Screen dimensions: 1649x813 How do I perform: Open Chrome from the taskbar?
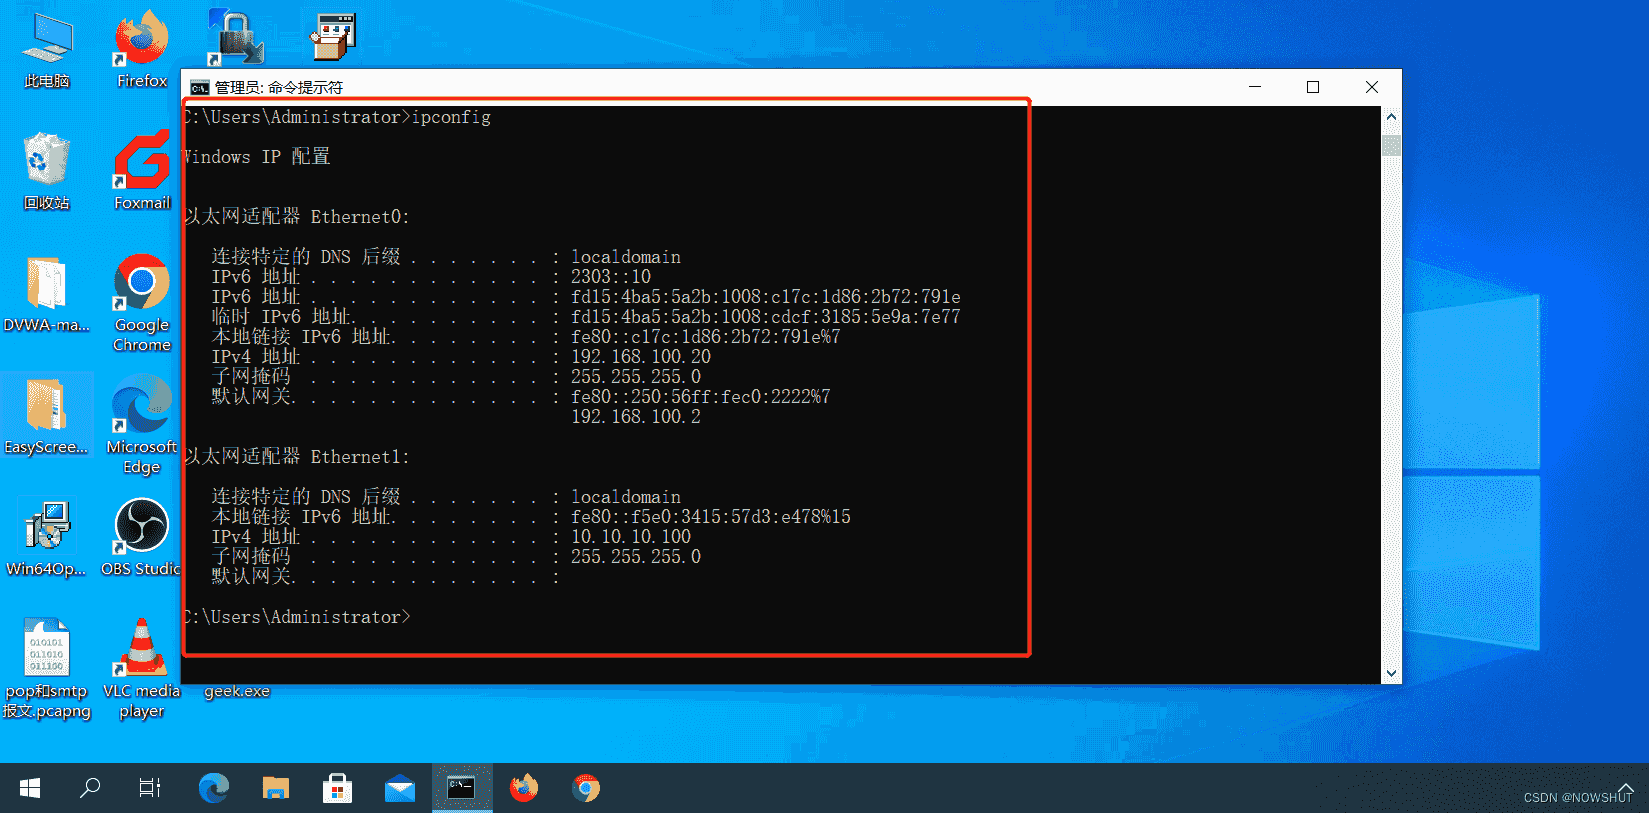pyautogui.click(x=586, y=788)
